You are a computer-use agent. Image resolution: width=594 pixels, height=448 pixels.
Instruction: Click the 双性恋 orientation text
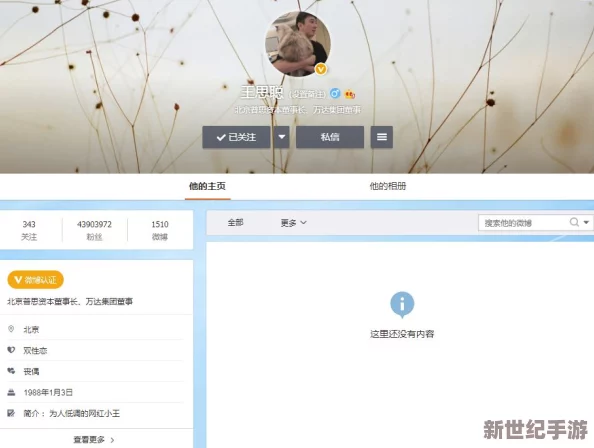coord(35,351)
